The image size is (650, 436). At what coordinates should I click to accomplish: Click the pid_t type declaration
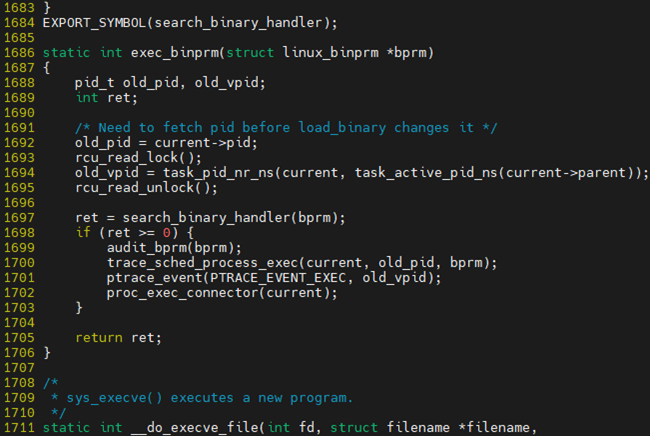pos(95,82)
